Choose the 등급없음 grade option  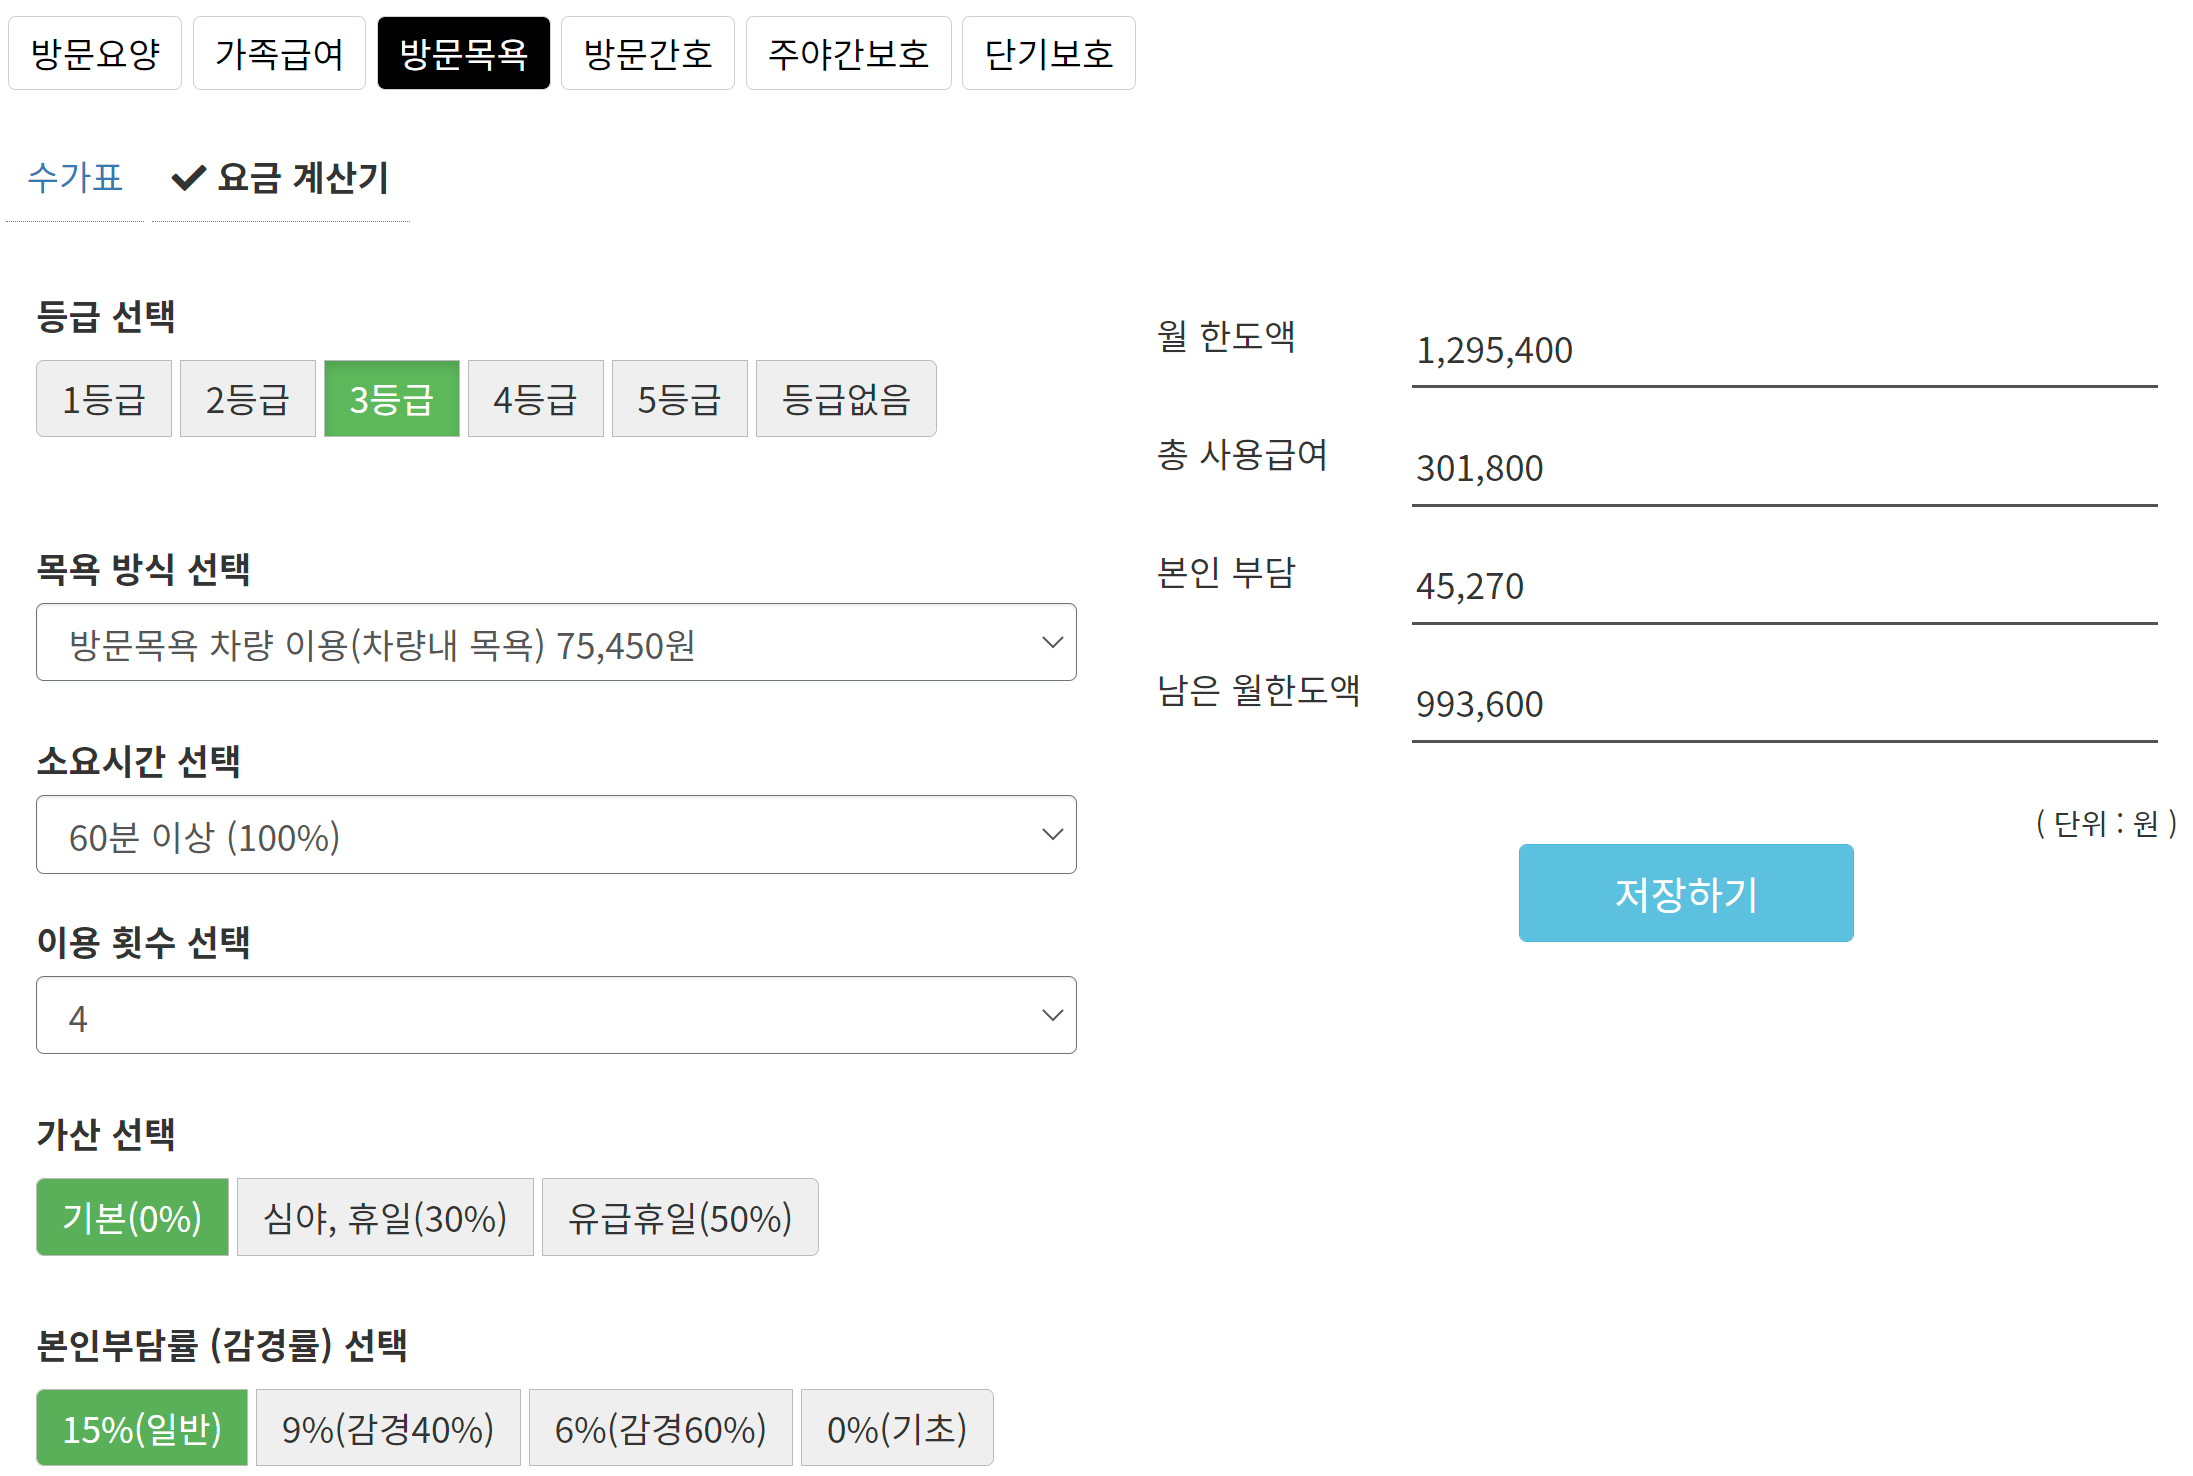[x=846, y=399]
